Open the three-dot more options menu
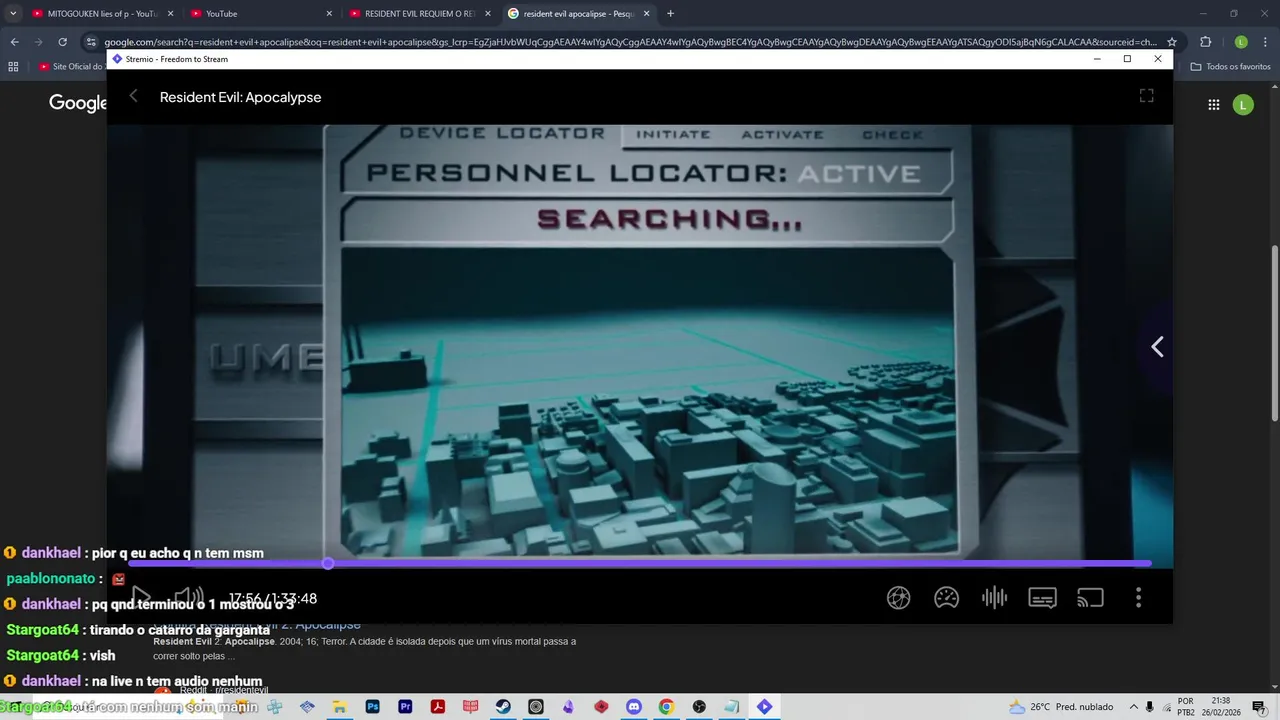 [1138, 598]
